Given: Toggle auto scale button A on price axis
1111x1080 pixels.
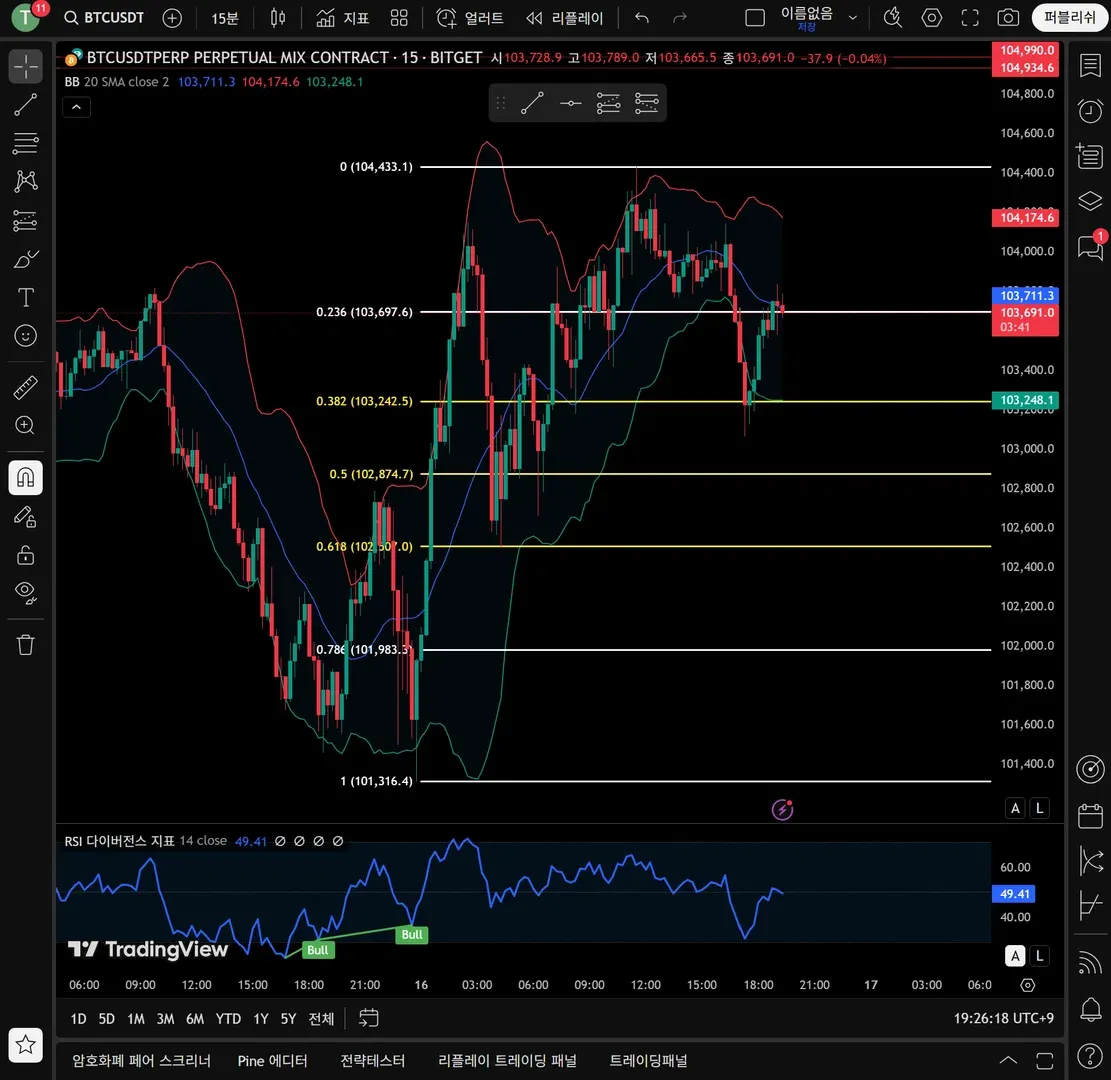Looking at the screenshot, I should [x=1016, y=808].
